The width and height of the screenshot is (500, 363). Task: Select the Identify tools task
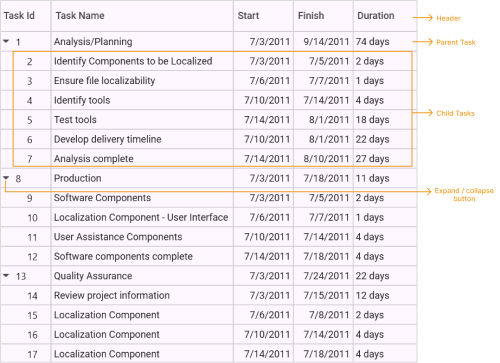coord(82,100)
